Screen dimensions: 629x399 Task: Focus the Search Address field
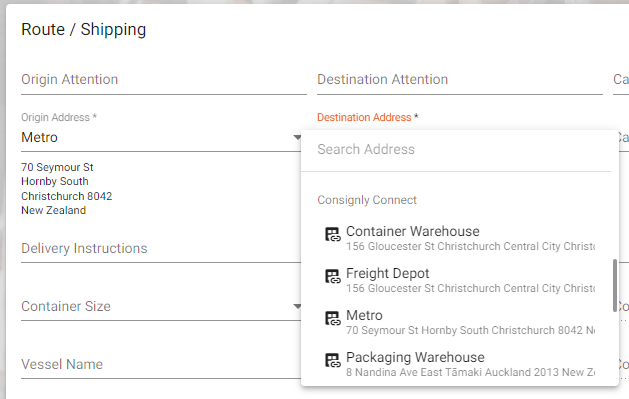(x=456, y=150)
